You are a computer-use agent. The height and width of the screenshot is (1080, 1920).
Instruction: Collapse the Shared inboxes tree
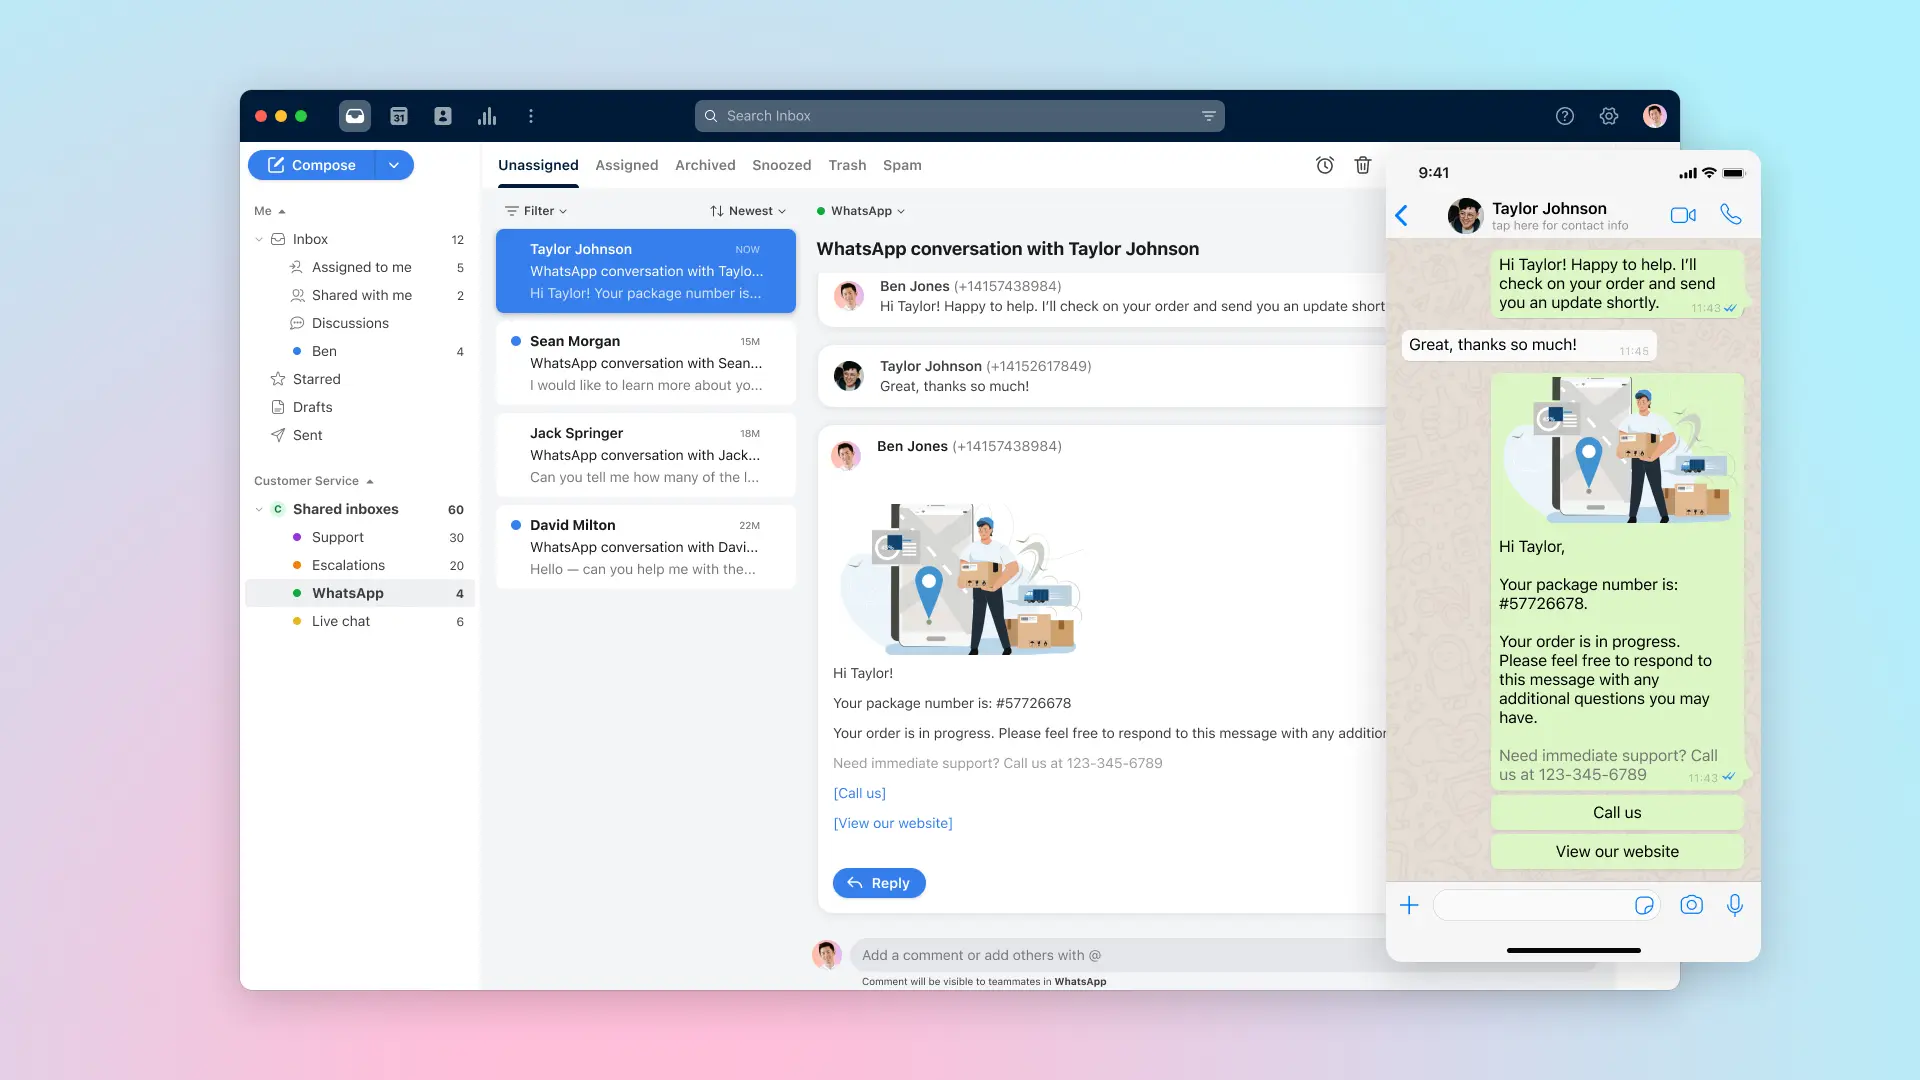(x=259, y=509)
